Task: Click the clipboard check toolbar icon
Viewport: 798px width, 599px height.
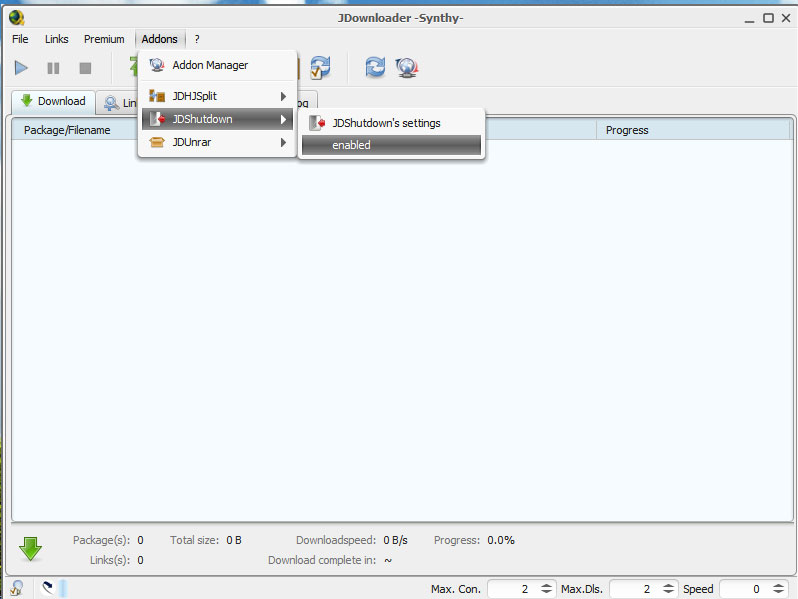Action: point(320,68)
